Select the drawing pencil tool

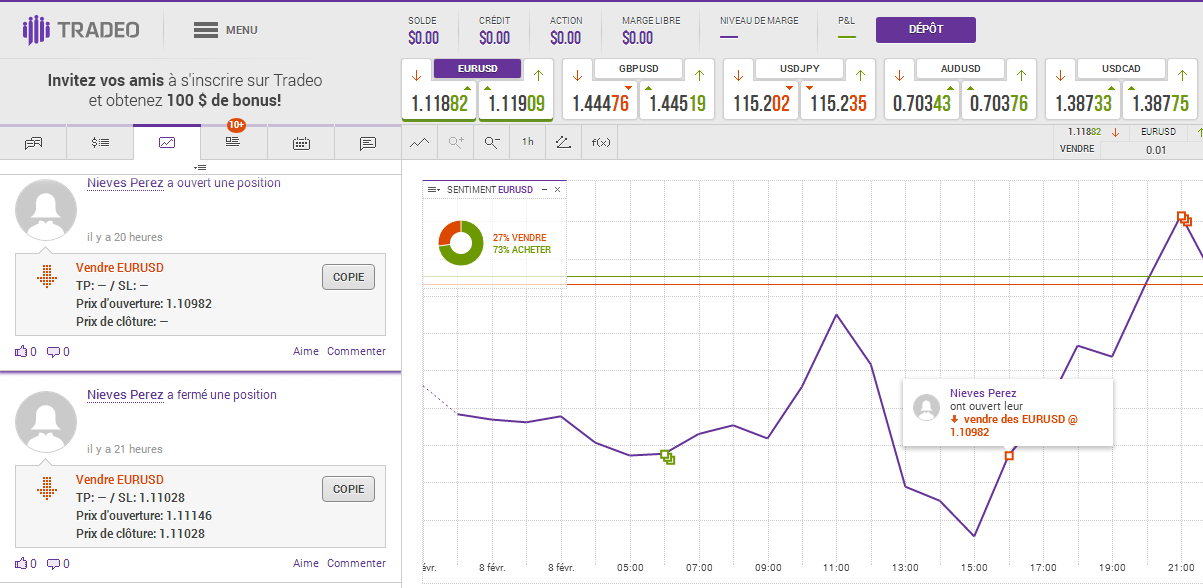pos(562,142)
